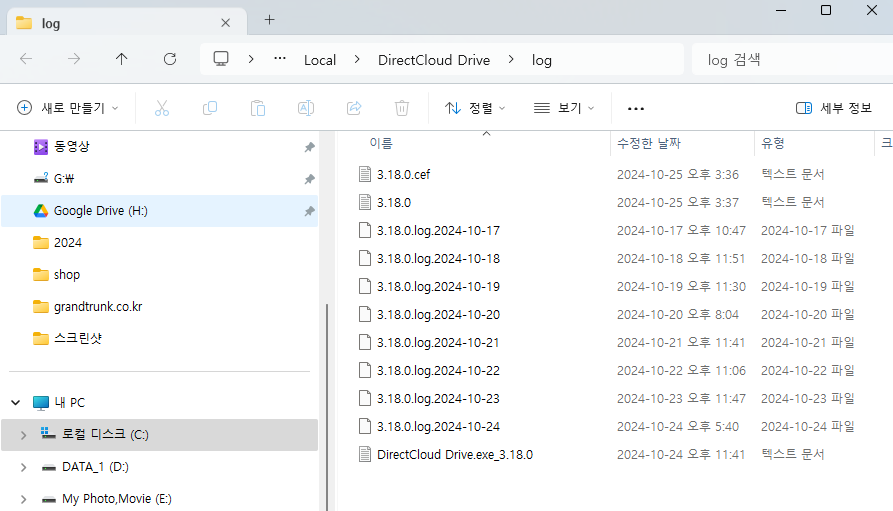Close the log tab
Screen dimensions: 893x511
(226, 23)
